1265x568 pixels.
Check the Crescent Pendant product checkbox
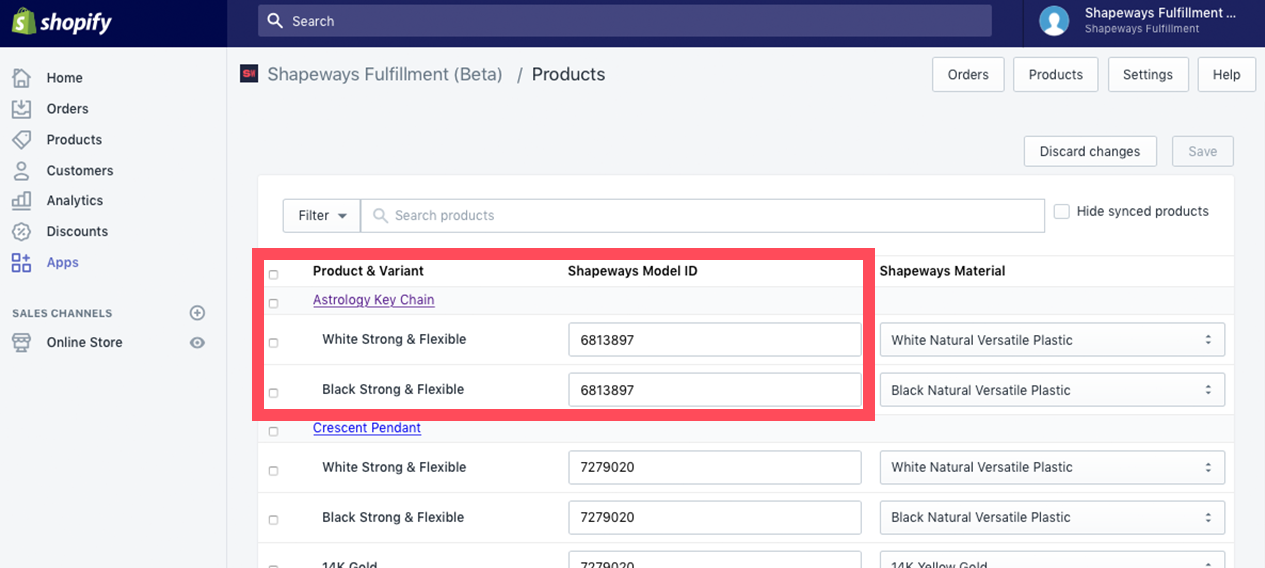tap(273, 431)
